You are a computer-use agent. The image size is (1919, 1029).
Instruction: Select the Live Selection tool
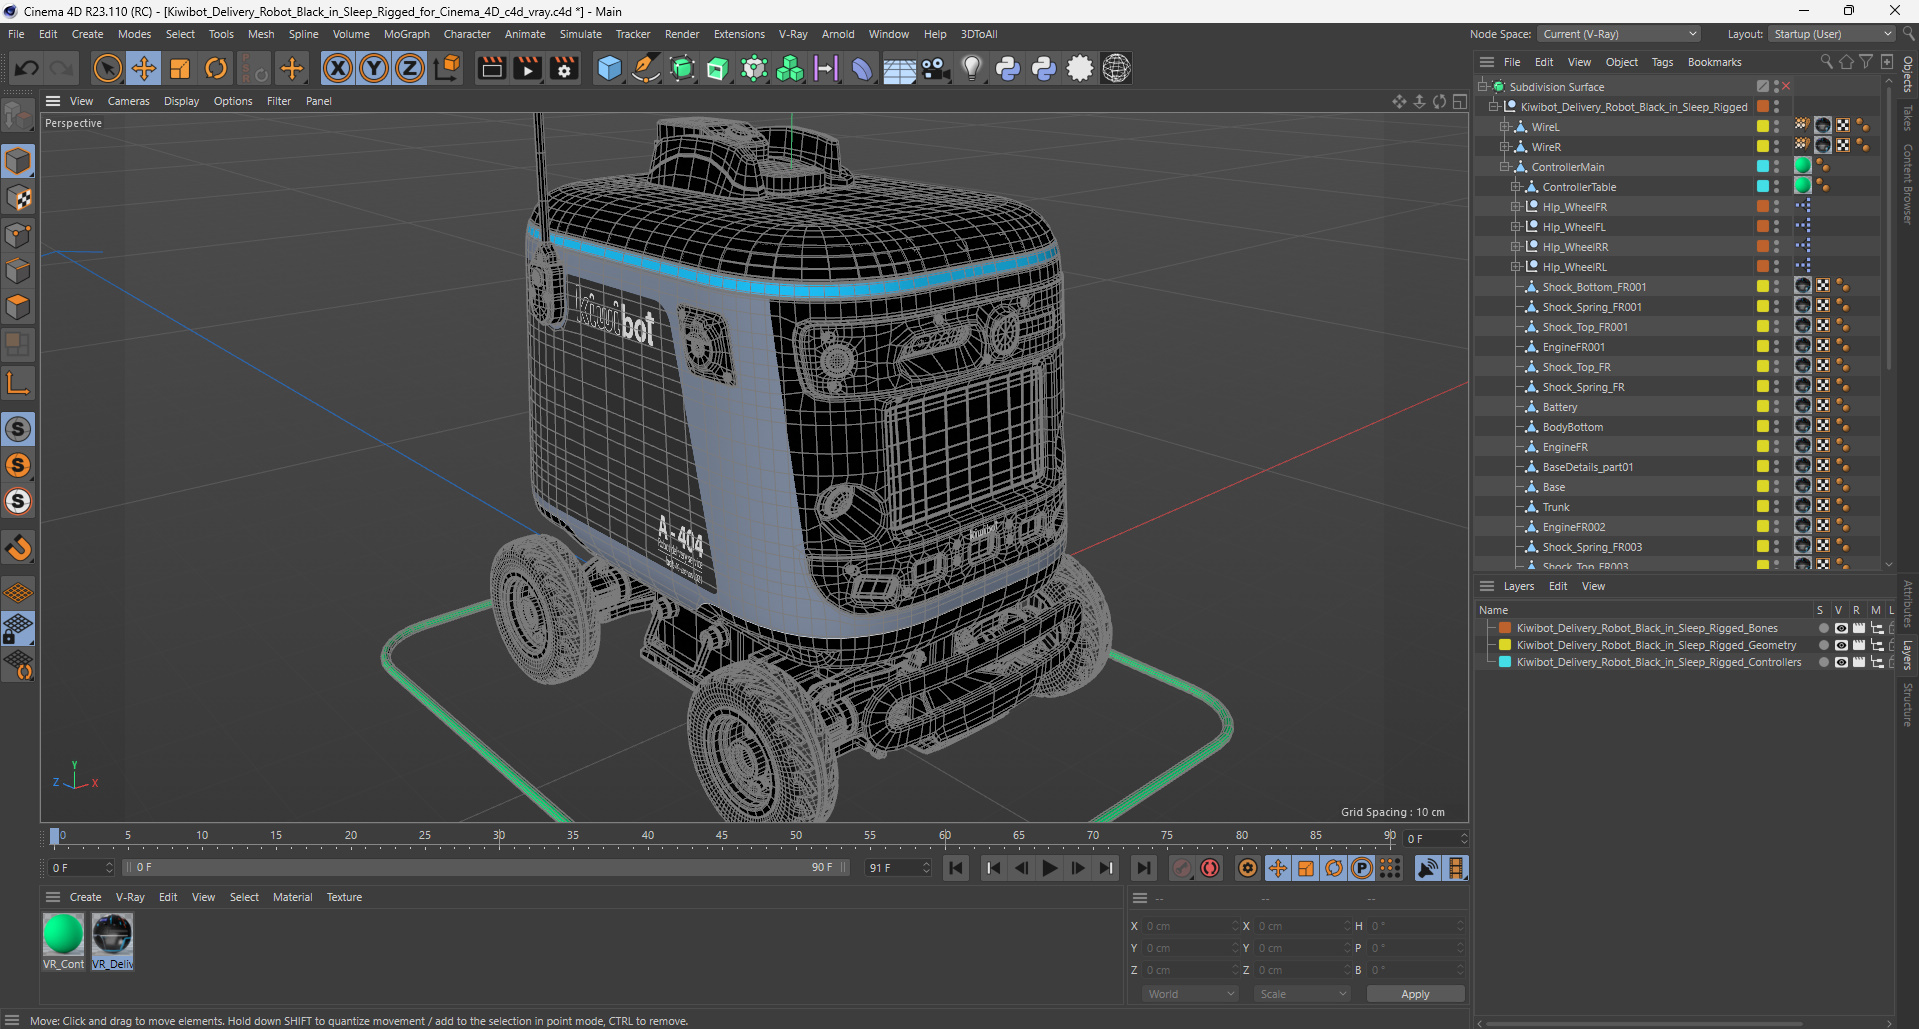pyautogui.click(x=107, y=68)
